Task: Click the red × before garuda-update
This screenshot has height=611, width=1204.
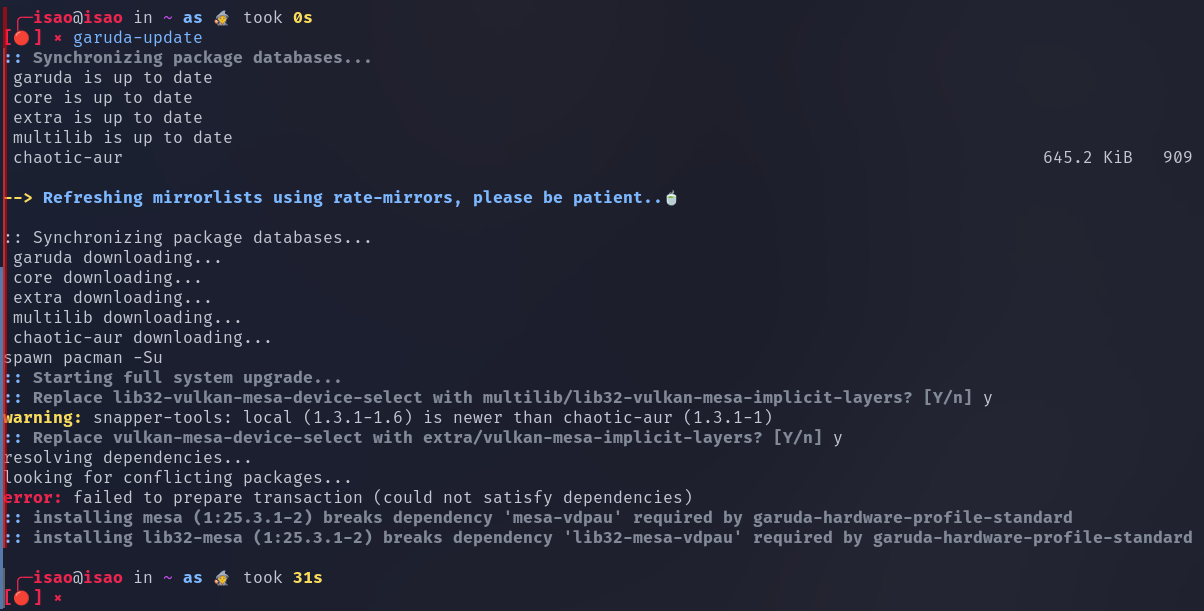Action: coord(57,38)
